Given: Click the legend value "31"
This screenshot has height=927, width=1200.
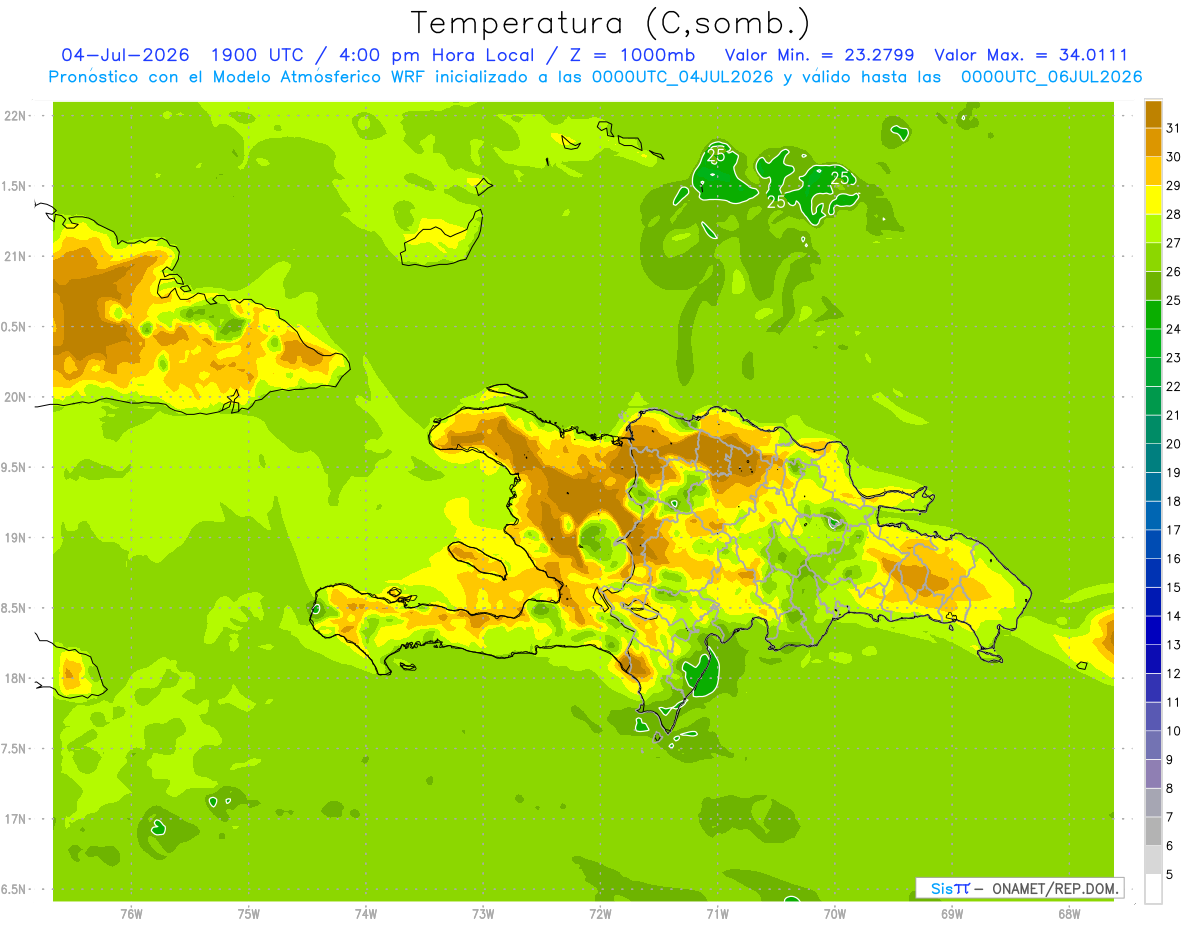Looking at the screenshot, I should (x=1174, y=128).
